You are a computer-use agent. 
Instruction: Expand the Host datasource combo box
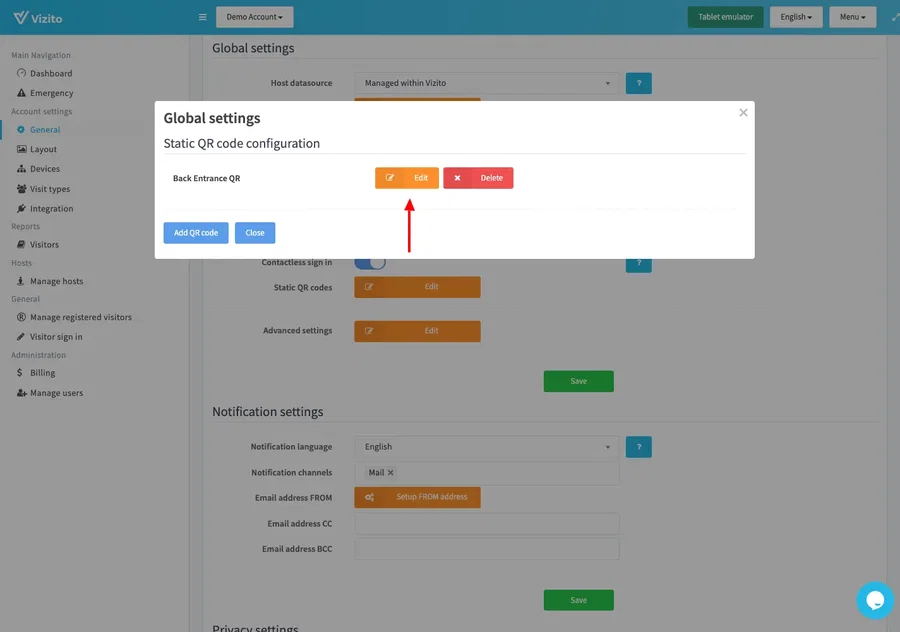(486, 83)
